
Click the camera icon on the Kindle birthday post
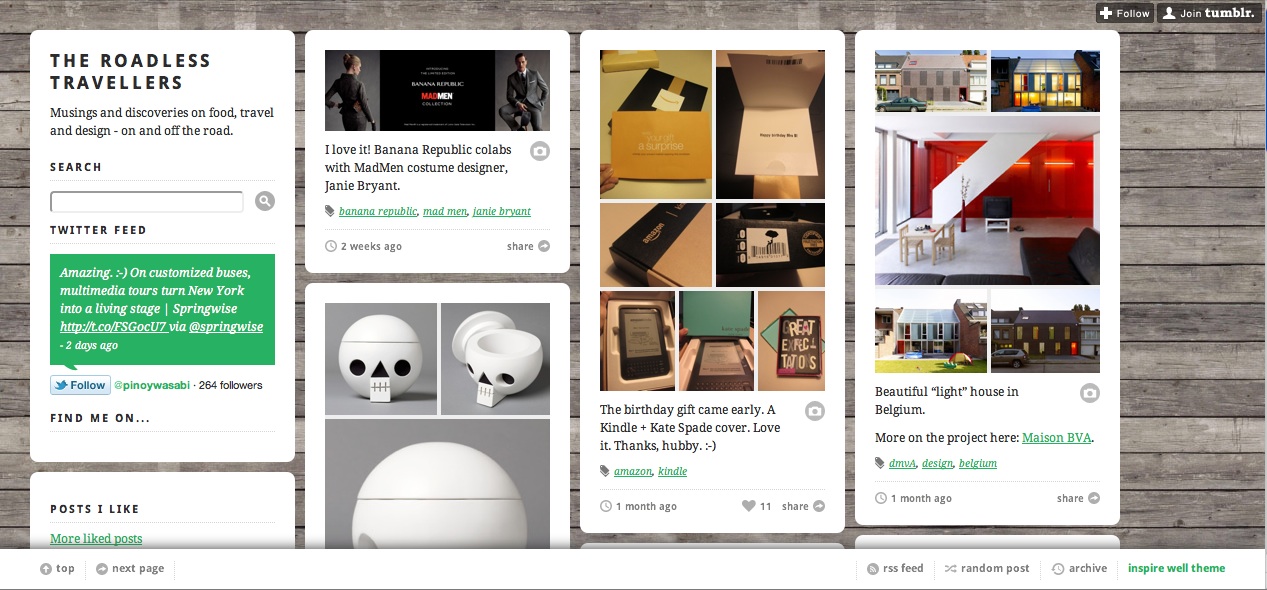click(815, 411)
